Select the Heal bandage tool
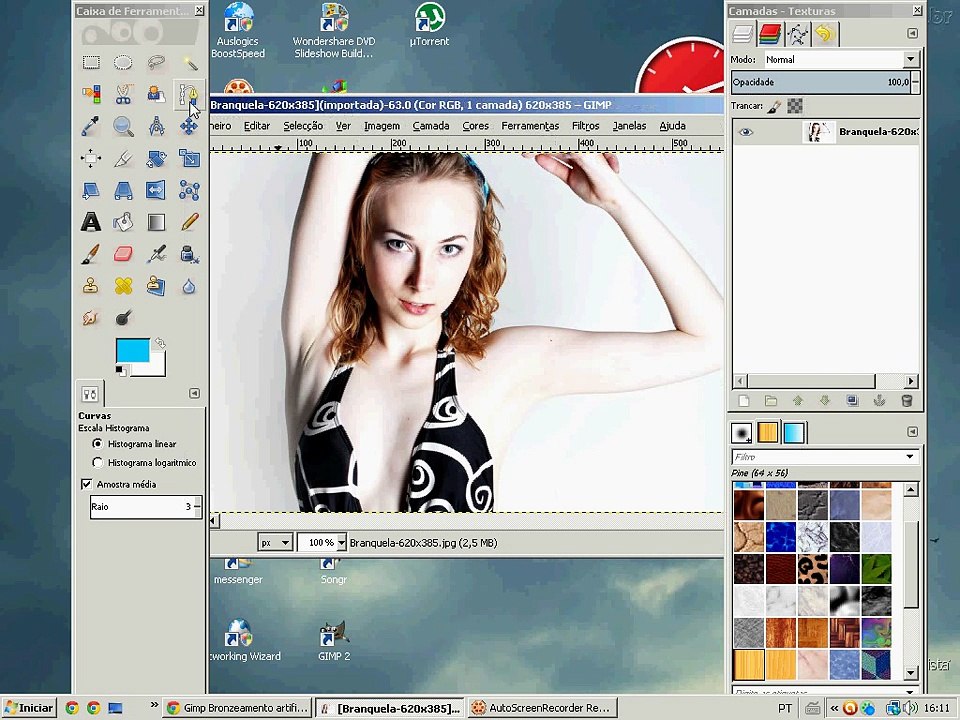The width and height of the screenshot is (960, 720). 123,285
